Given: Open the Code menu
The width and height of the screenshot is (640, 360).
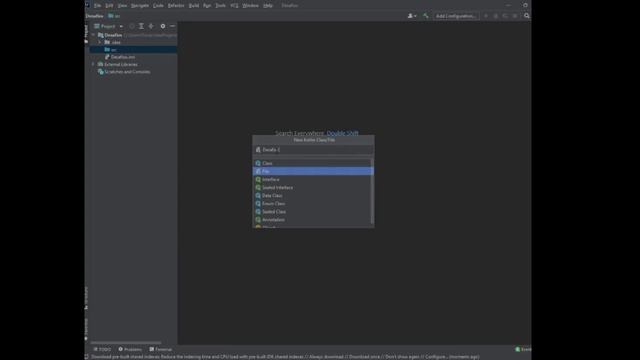Looking at the screenshot, I should pyautogui.click(x=158, y=6).
